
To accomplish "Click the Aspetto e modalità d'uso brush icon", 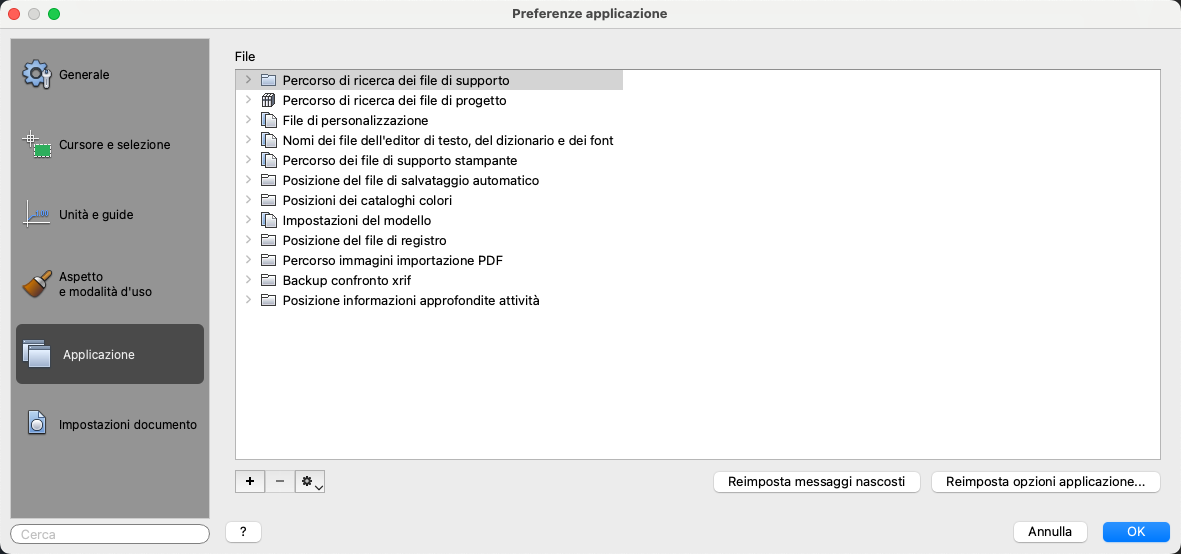I will point(37,284).
